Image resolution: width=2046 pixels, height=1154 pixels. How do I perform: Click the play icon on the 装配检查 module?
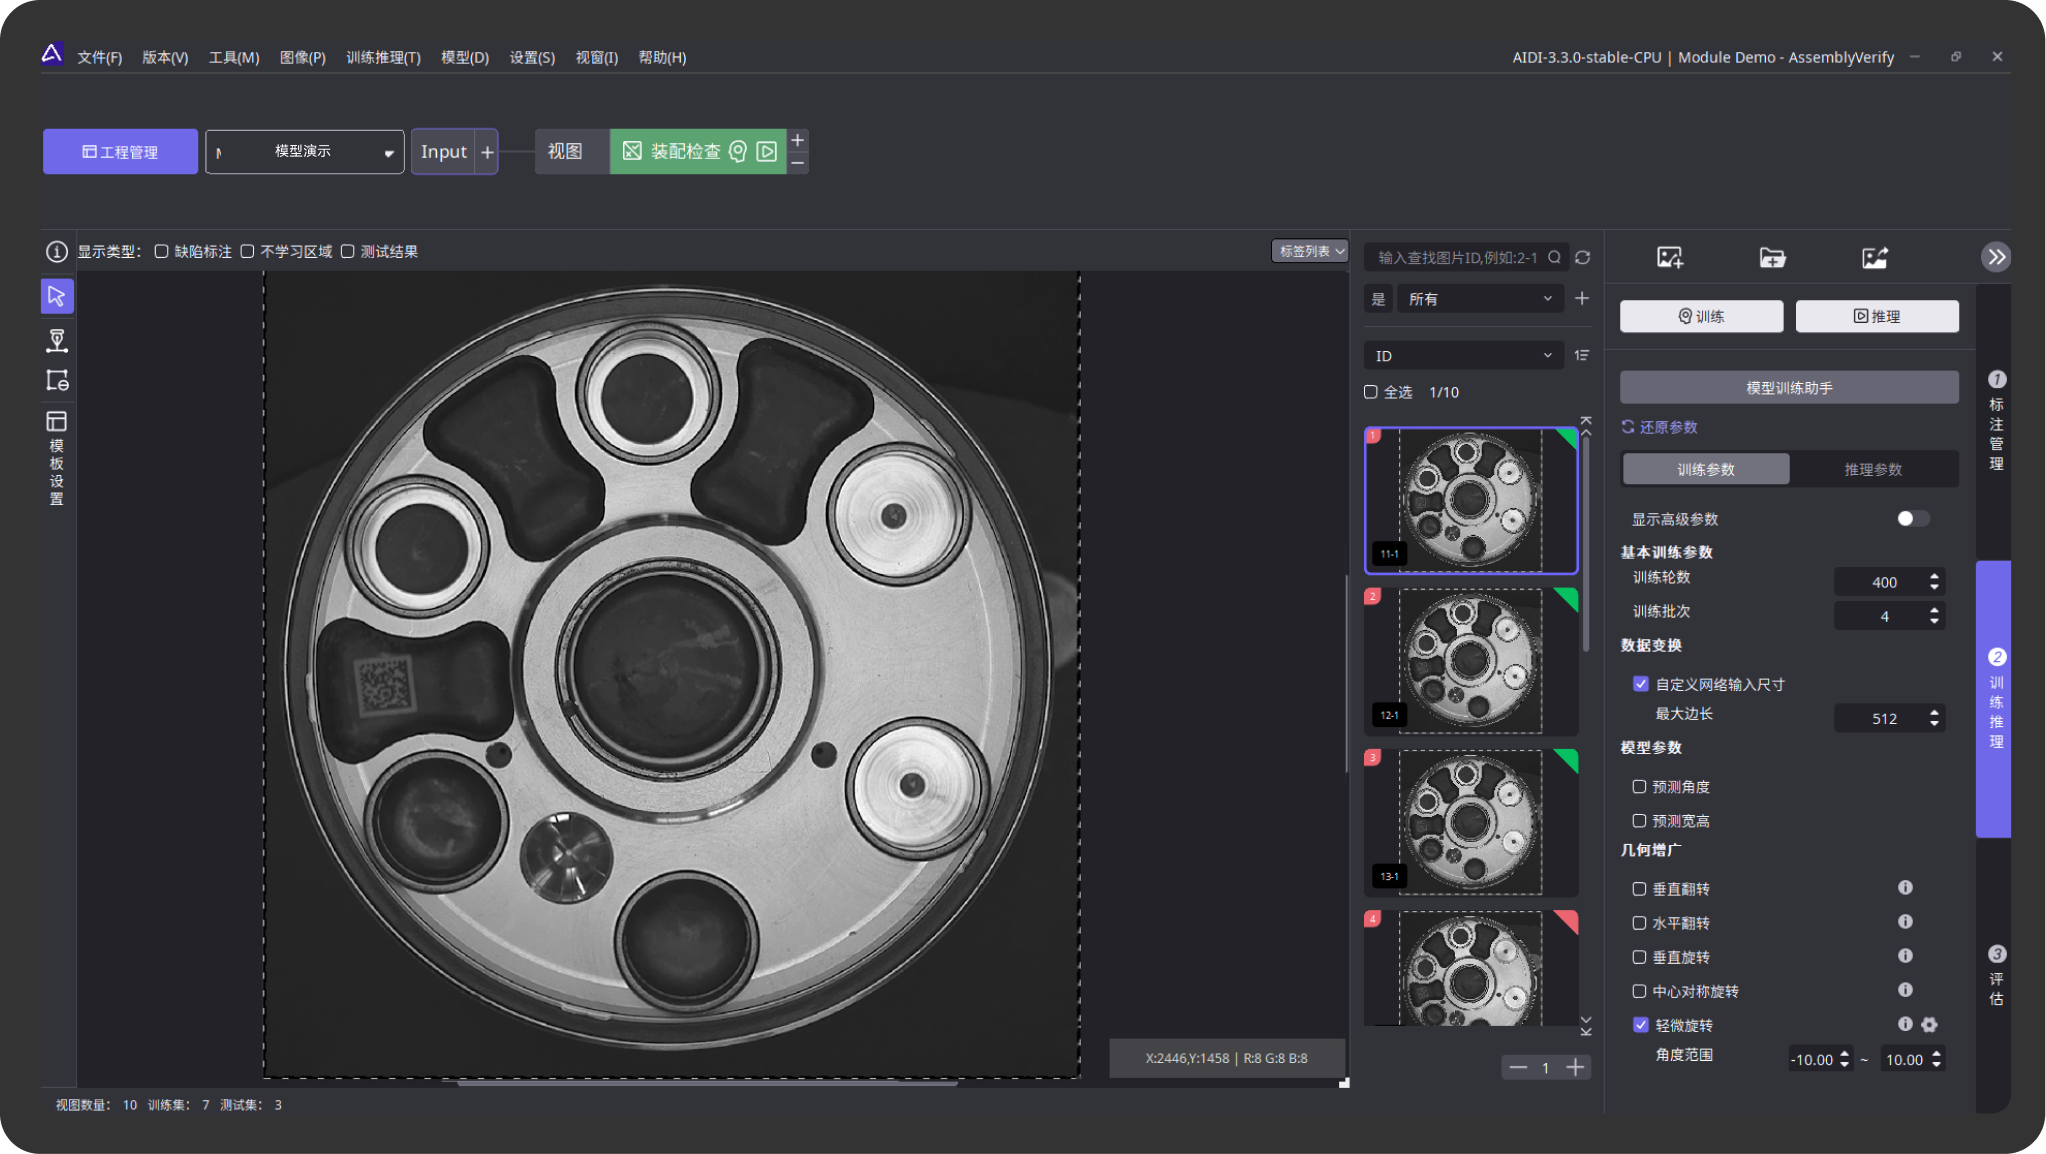coord(766,151)
